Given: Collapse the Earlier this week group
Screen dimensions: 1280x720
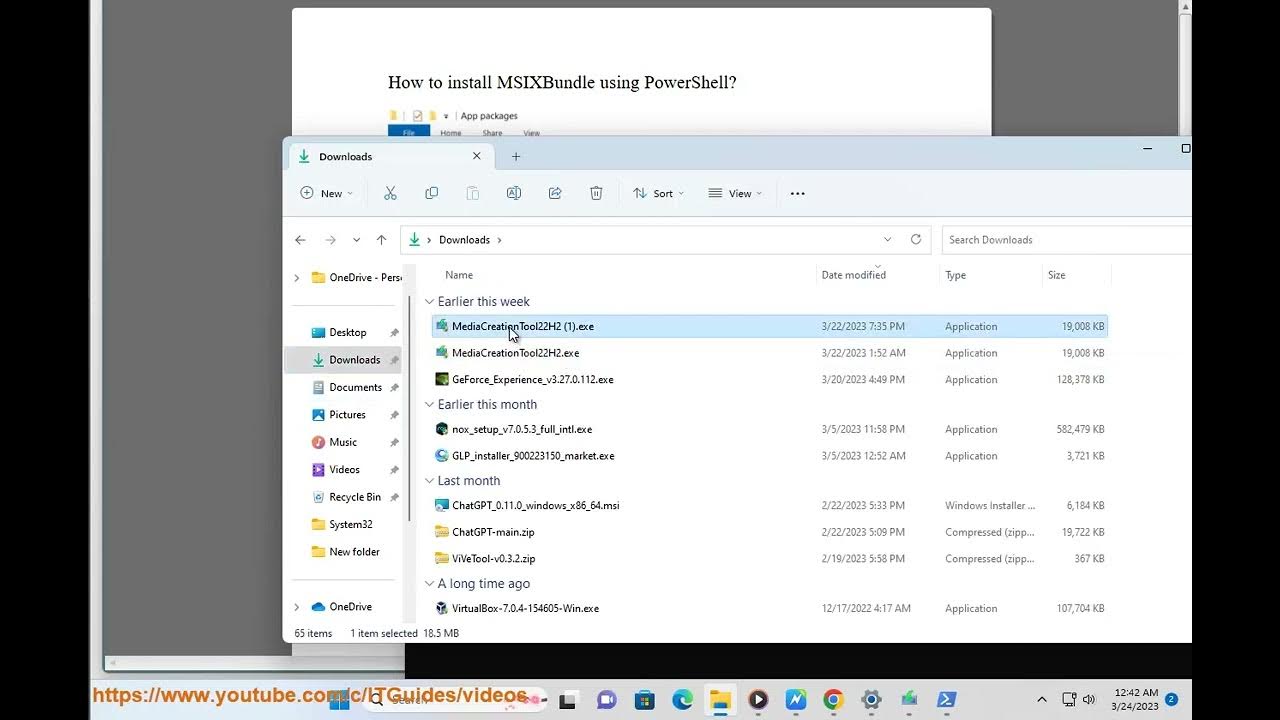Looking at the screenshot, I should (430, 302).
